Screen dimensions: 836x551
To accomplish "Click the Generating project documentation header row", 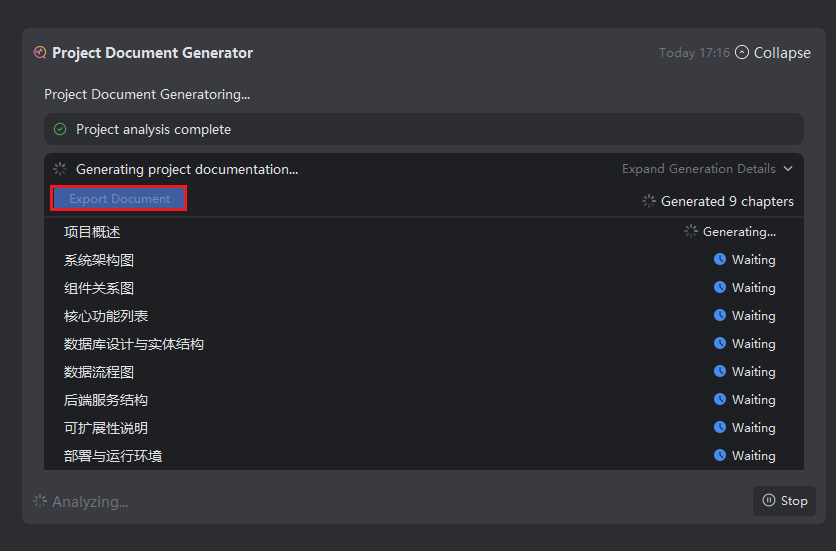I will [300, 169].
